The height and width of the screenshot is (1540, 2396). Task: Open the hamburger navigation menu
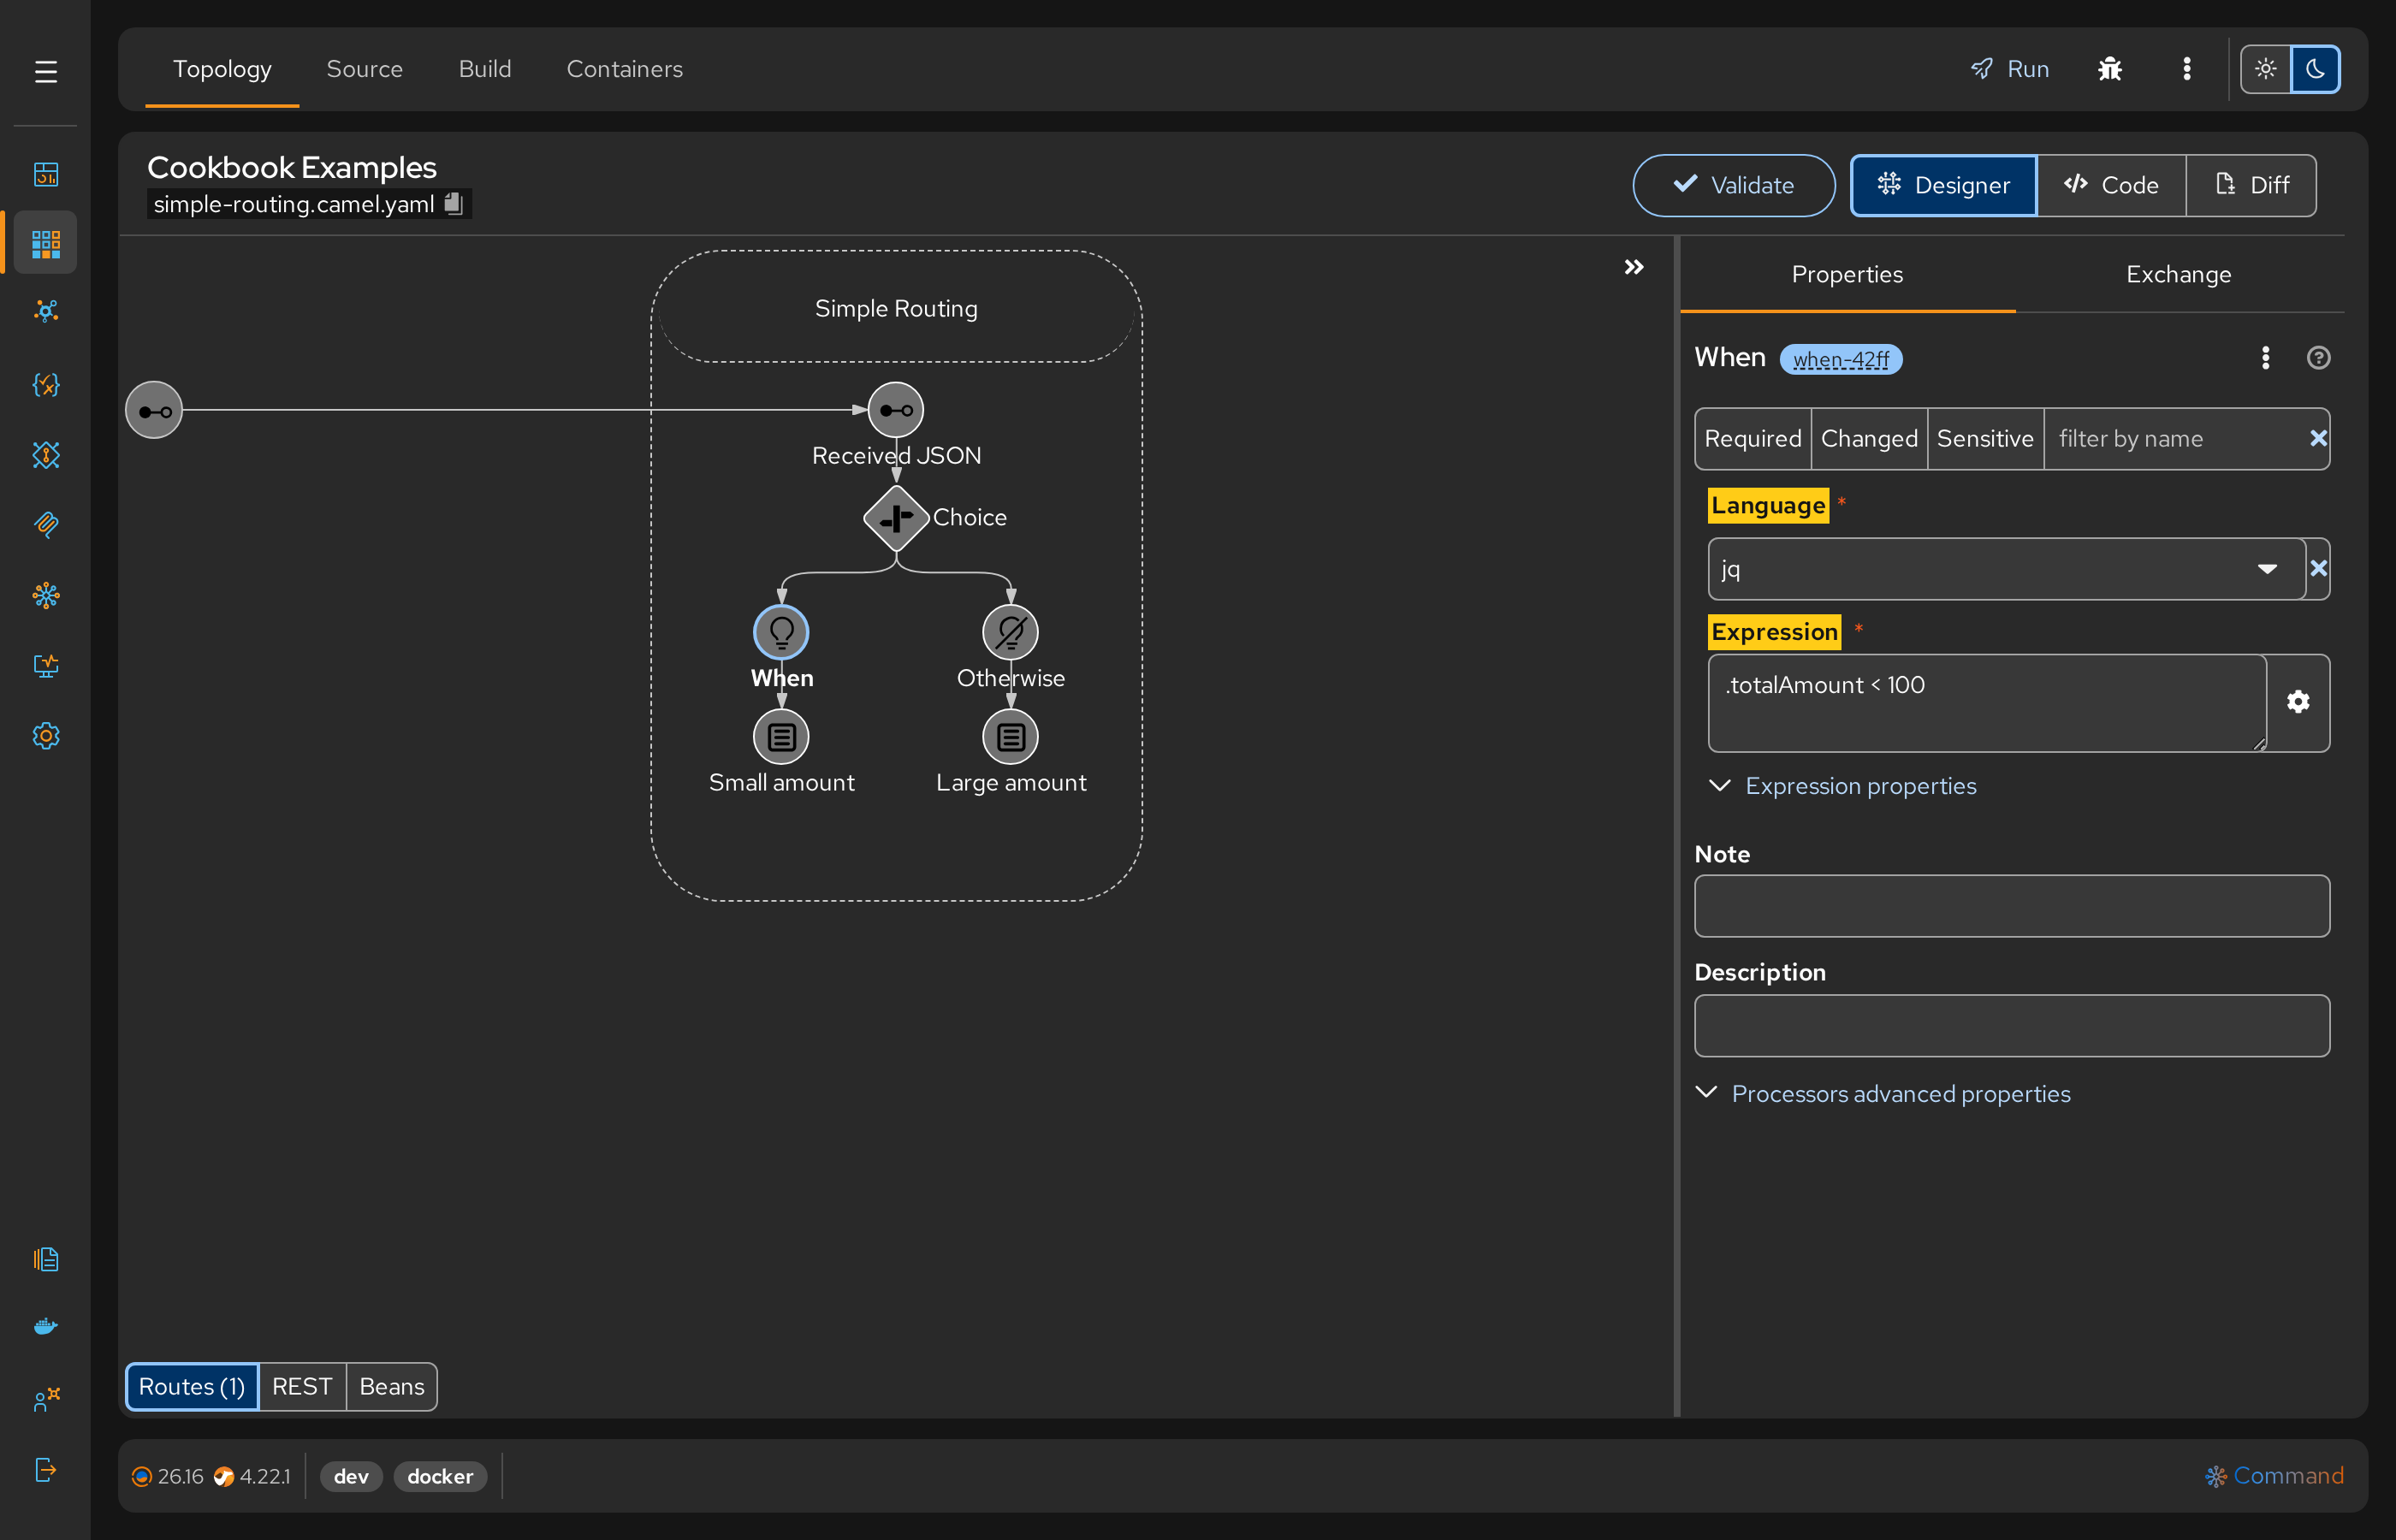click(x=45, y=72)
